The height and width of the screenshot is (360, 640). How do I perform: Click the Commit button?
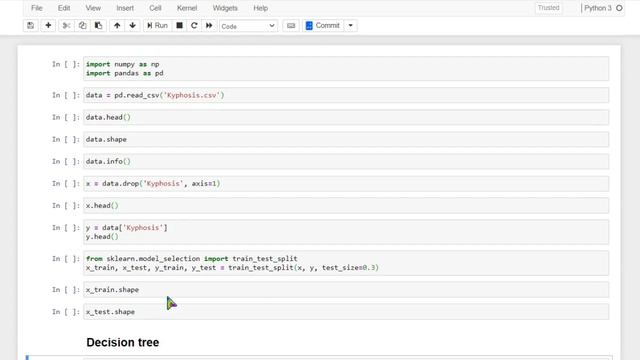tap(323, 26)
